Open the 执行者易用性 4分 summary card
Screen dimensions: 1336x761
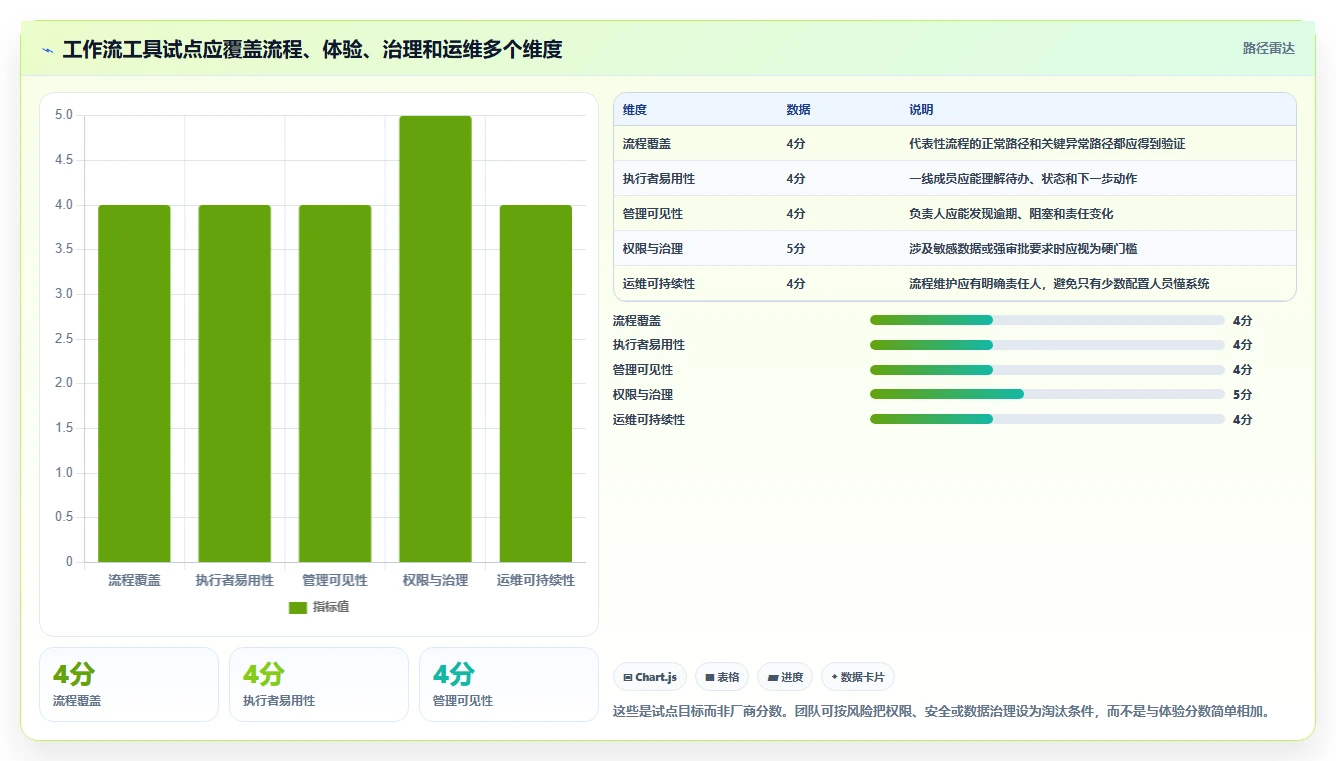319,684
